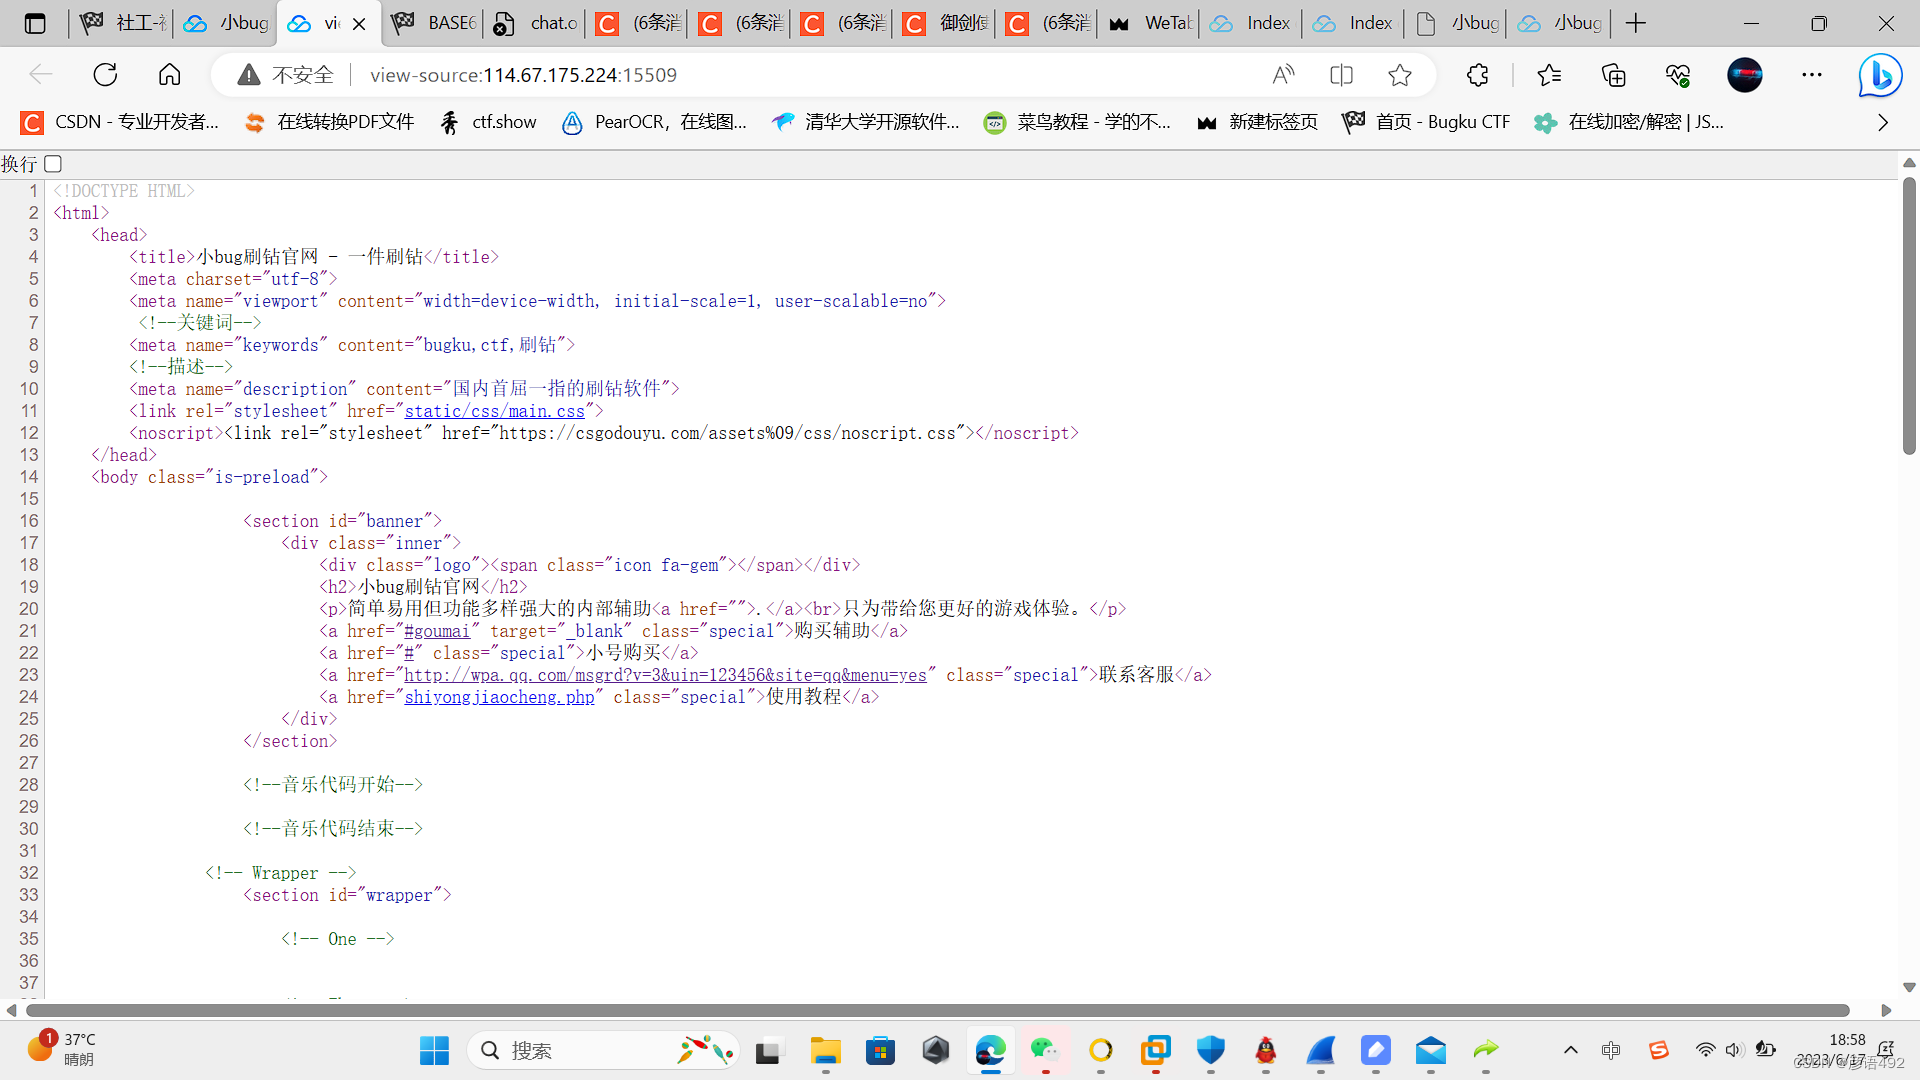Open the static/css/main.css link

(494, 411)
